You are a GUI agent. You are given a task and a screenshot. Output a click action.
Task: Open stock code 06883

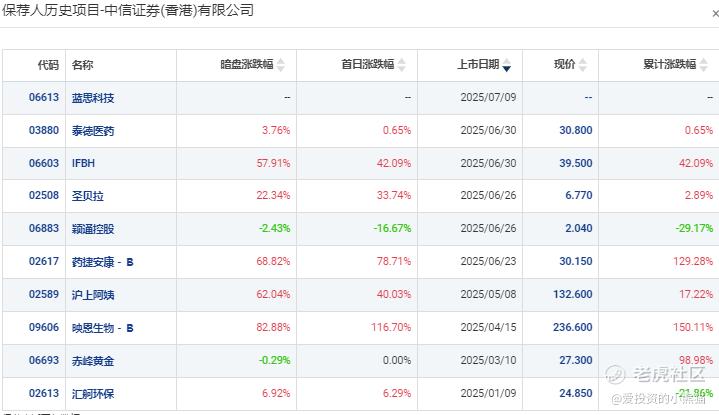[44, 228]
